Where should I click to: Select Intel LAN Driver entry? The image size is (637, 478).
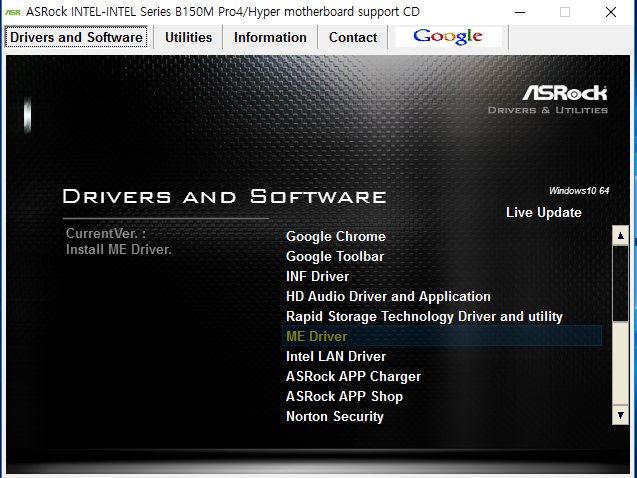335,357
